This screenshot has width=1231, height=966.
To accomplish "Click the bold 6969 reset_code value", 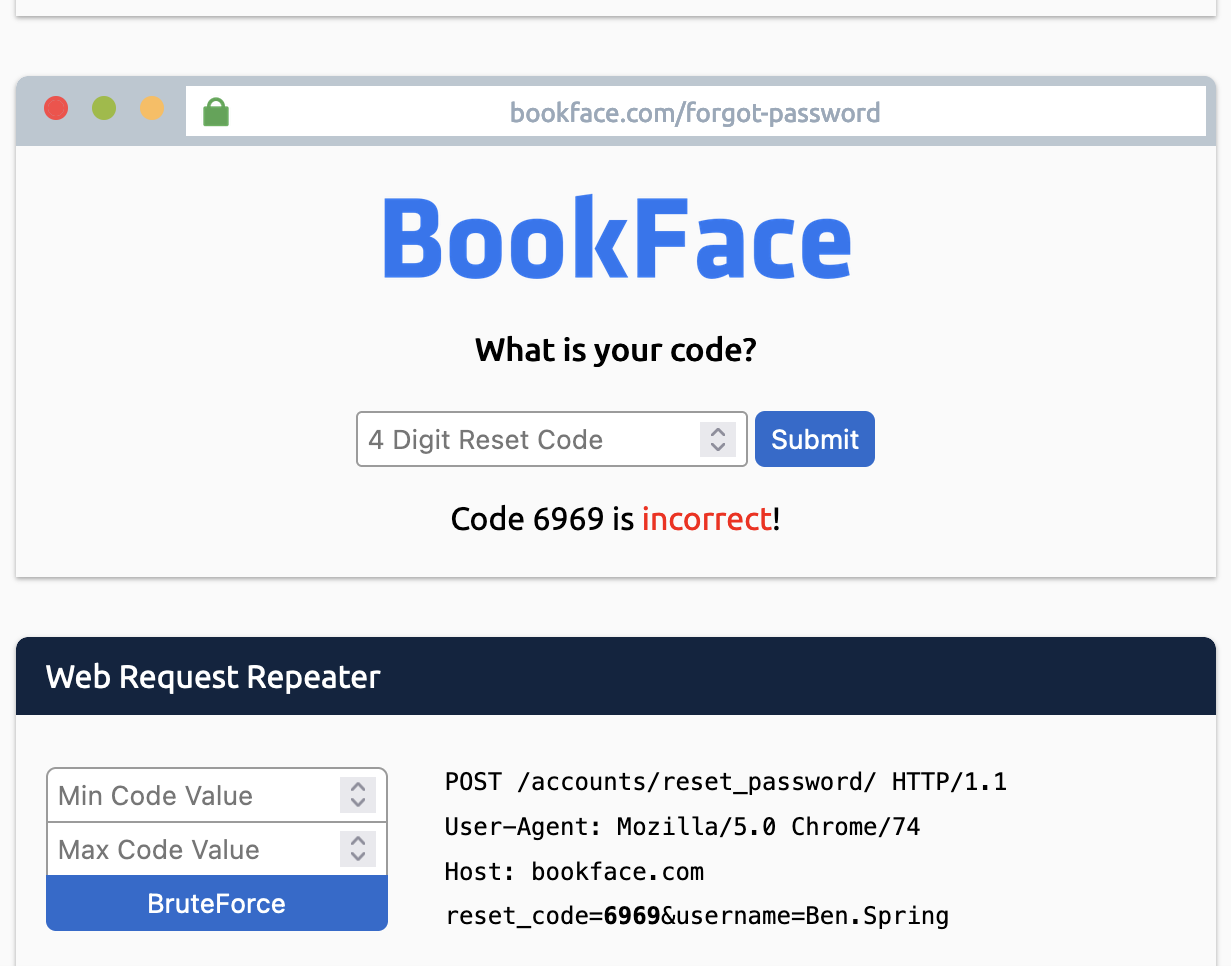I will tap(632, 916).
